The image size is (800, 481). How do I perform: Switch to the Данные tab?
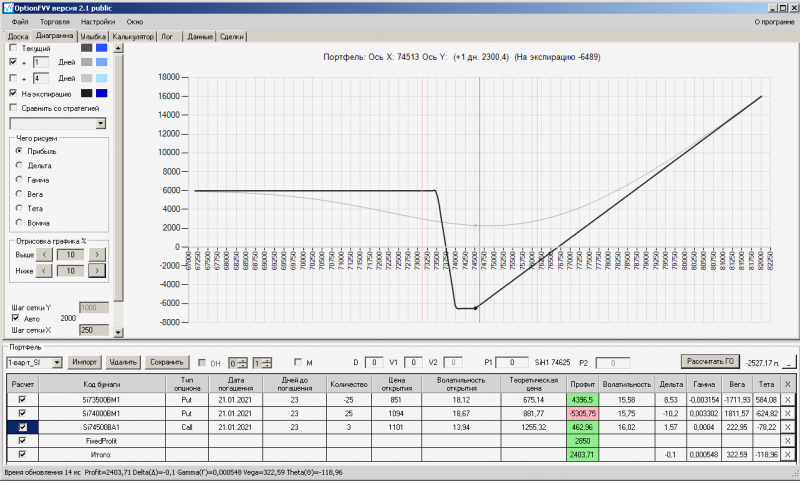[199, 37]
